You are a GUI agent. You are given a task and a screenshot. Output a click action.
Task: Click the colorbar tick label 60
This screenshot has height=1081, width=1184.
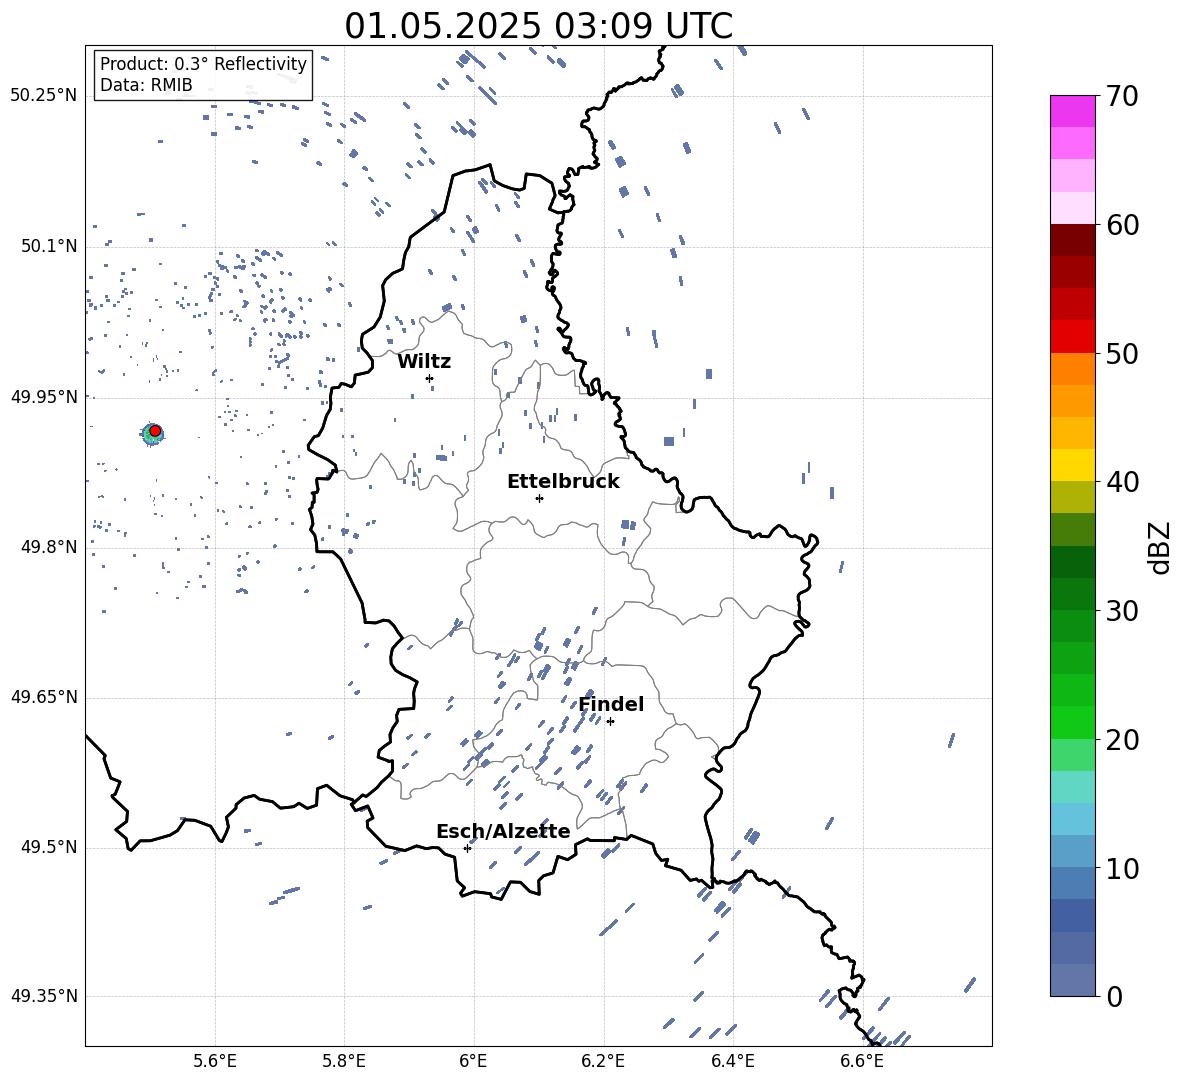click(x=1122, y=225)
